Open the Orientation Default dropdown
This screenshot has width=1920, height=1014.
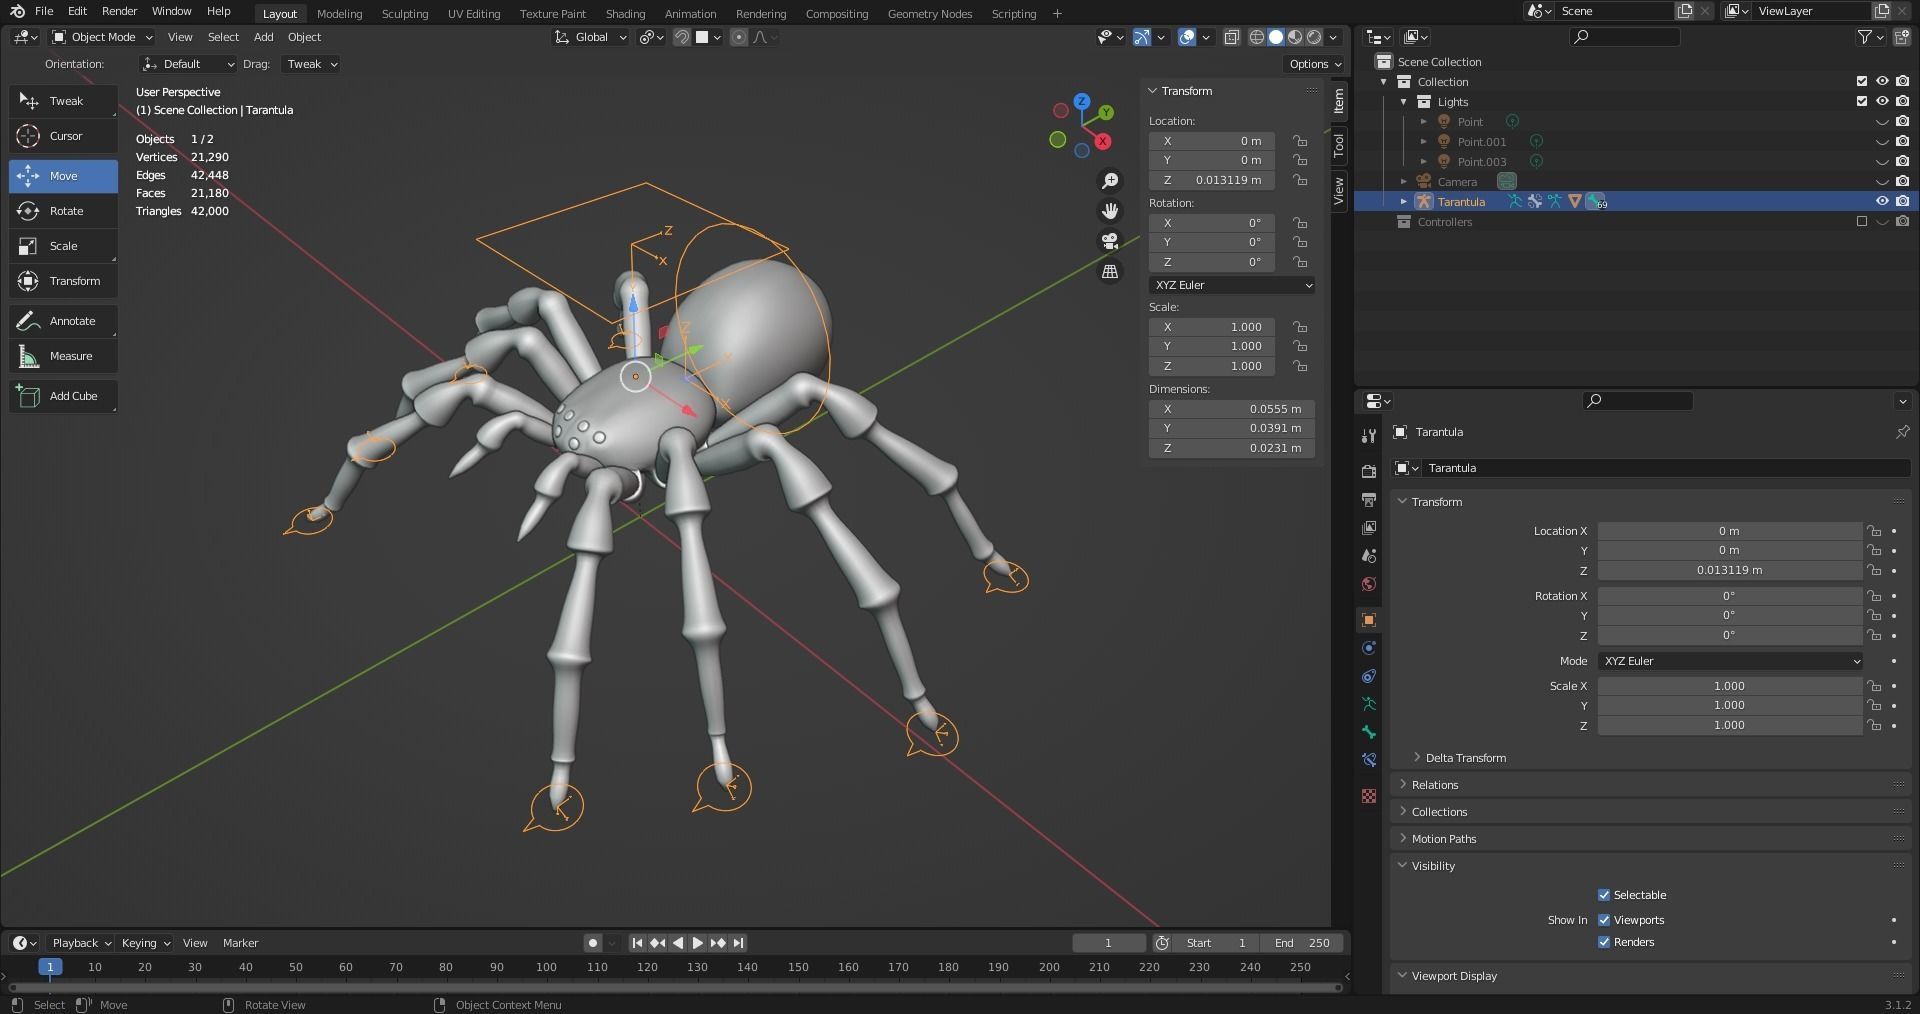(188, 64)
